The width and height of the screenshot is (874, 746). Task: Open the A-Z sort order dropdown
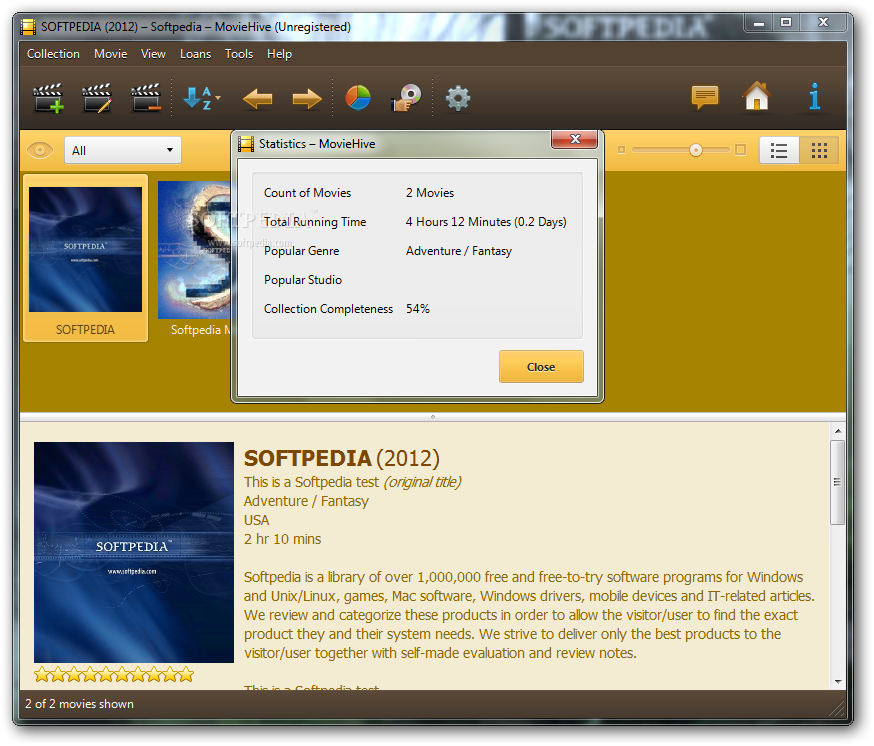click(202, 98)
